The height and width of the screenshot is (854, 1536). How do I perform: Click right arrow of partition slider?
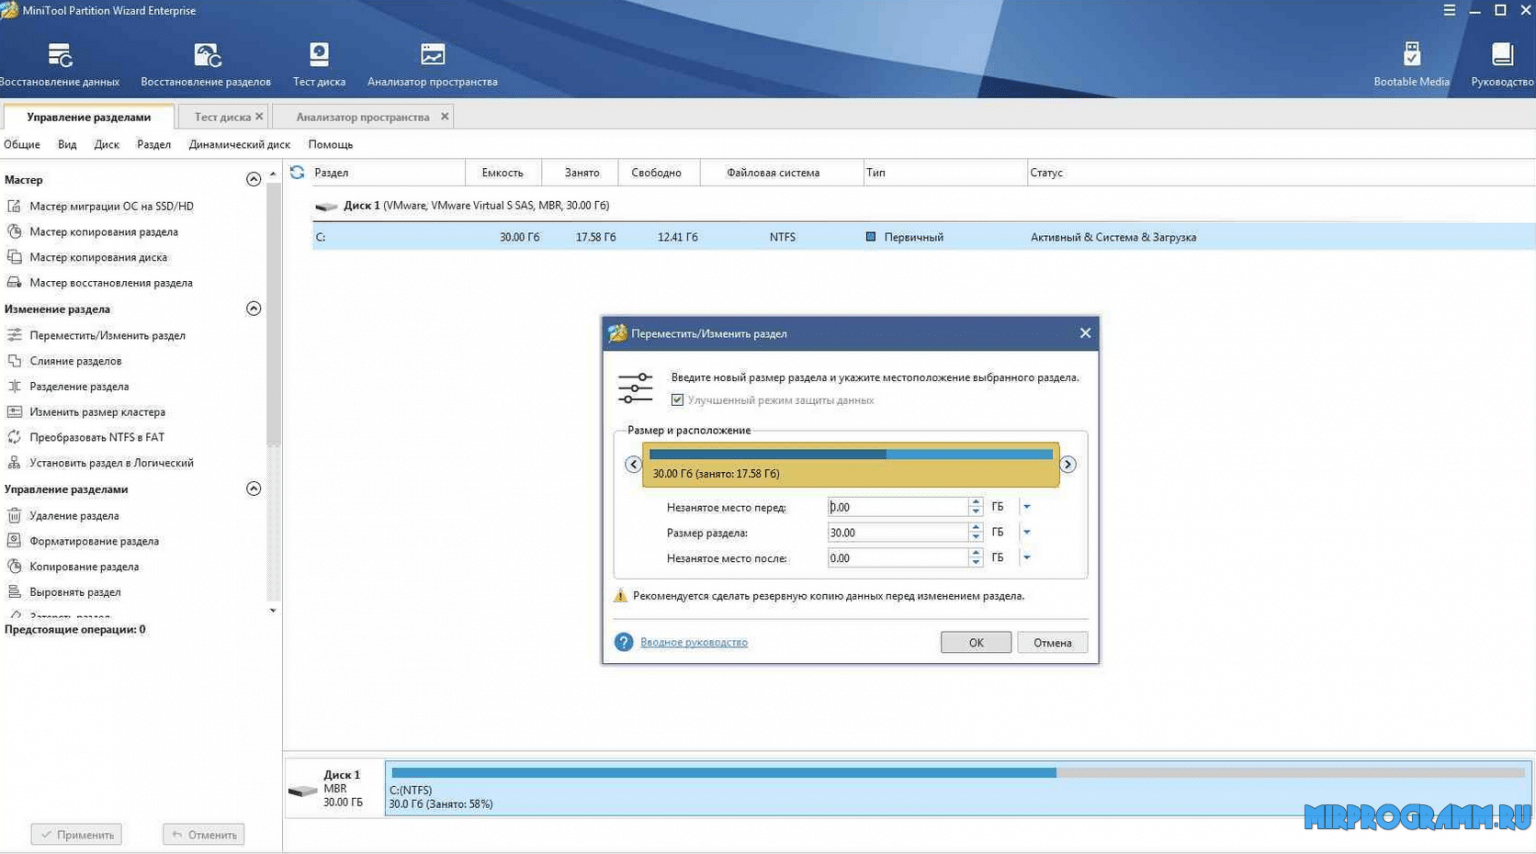(x=1068, y=464)
